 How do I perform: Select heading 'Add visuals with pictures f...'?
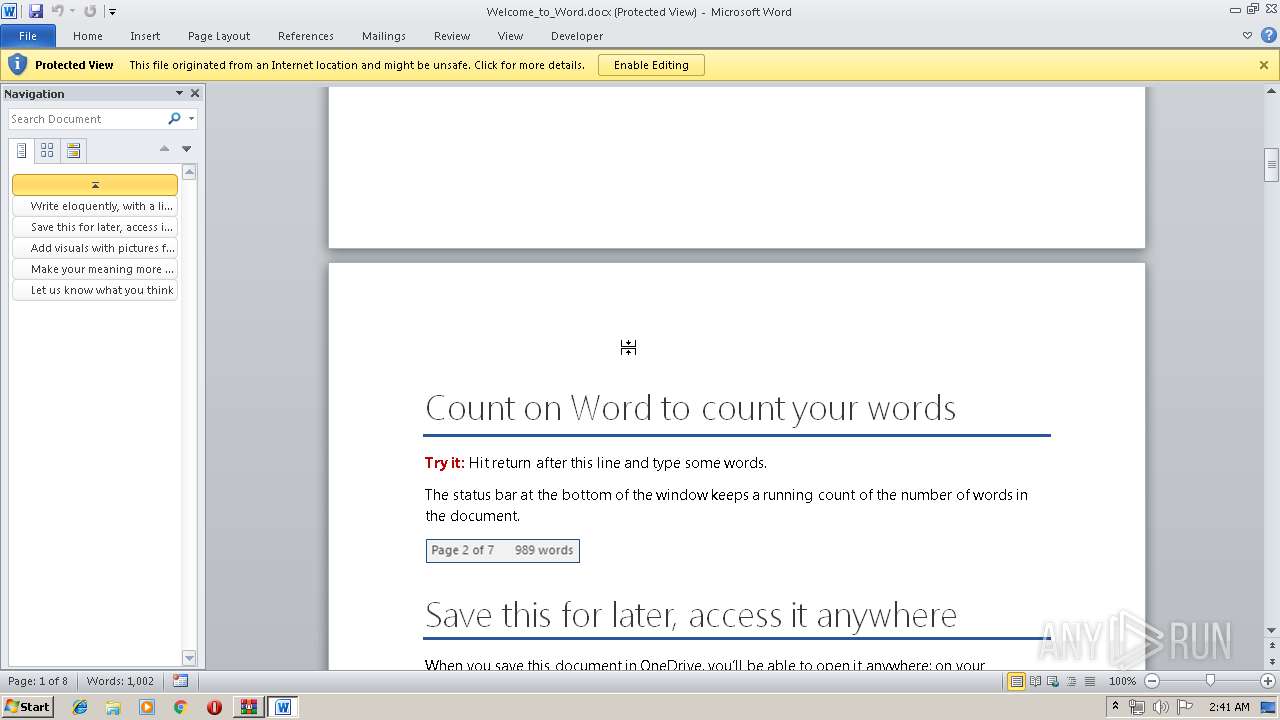(x=95, y=248)
